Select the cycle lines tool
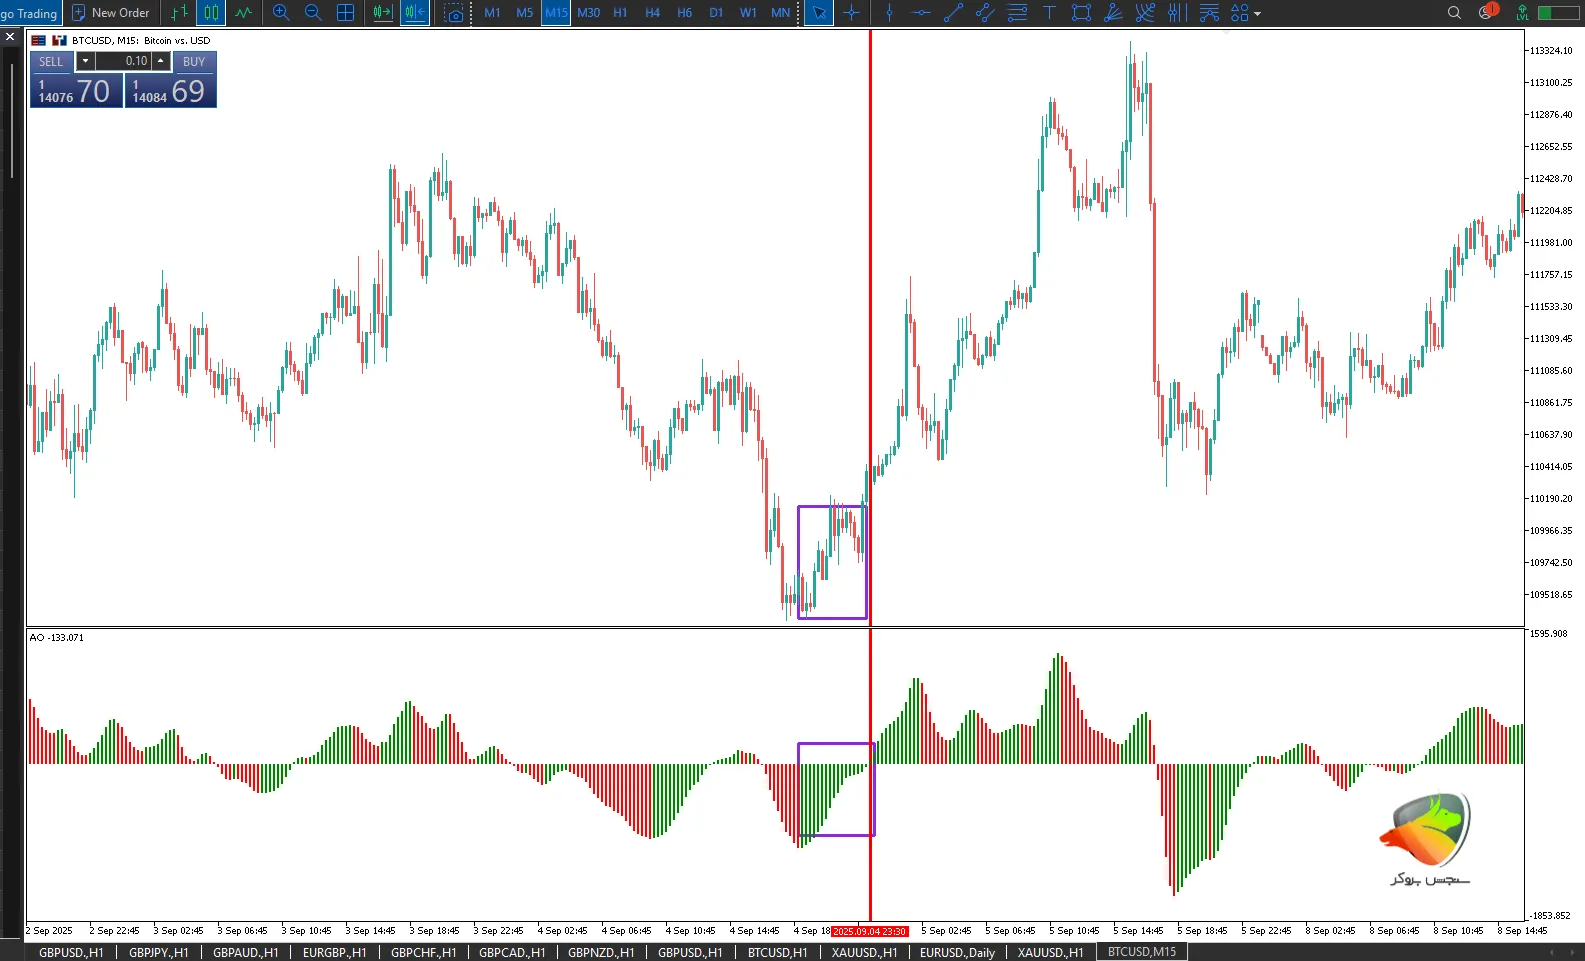 click(1177, 13)
